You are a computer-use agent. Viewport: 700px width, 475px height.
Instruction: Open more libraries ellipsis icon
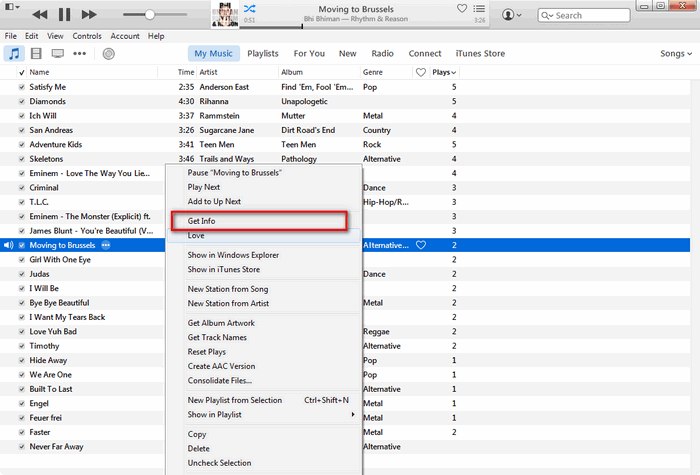[79, 54]
